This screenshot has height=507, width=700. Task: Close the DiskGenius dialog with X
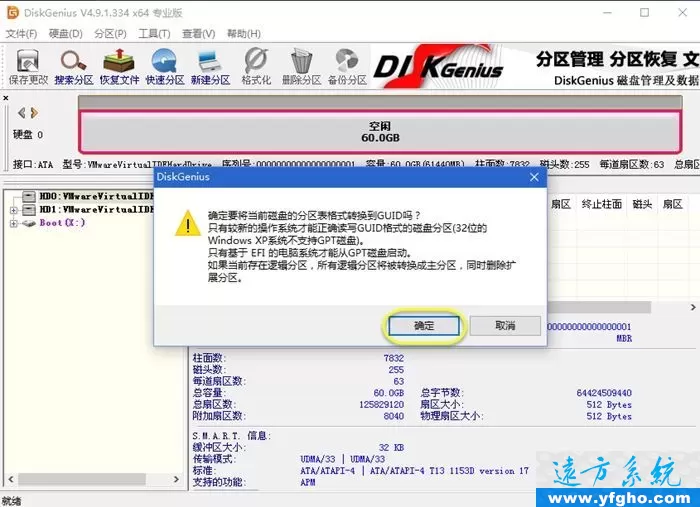pyautogui.click(x=534, y=177)
